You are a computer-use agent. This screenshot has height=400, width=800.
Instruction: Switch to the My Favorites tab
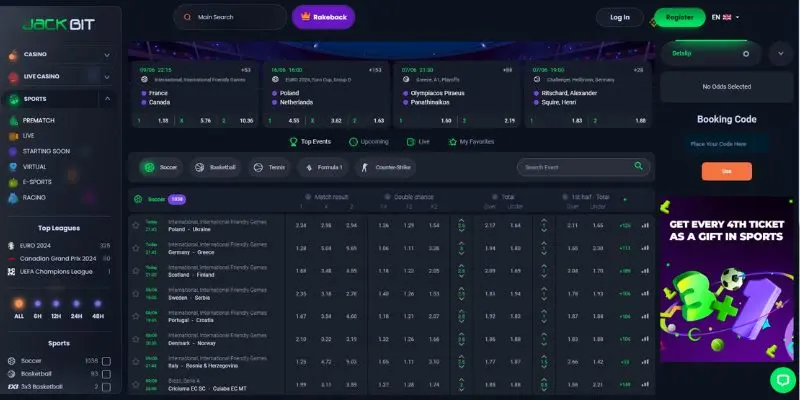(x=471, y=142)
